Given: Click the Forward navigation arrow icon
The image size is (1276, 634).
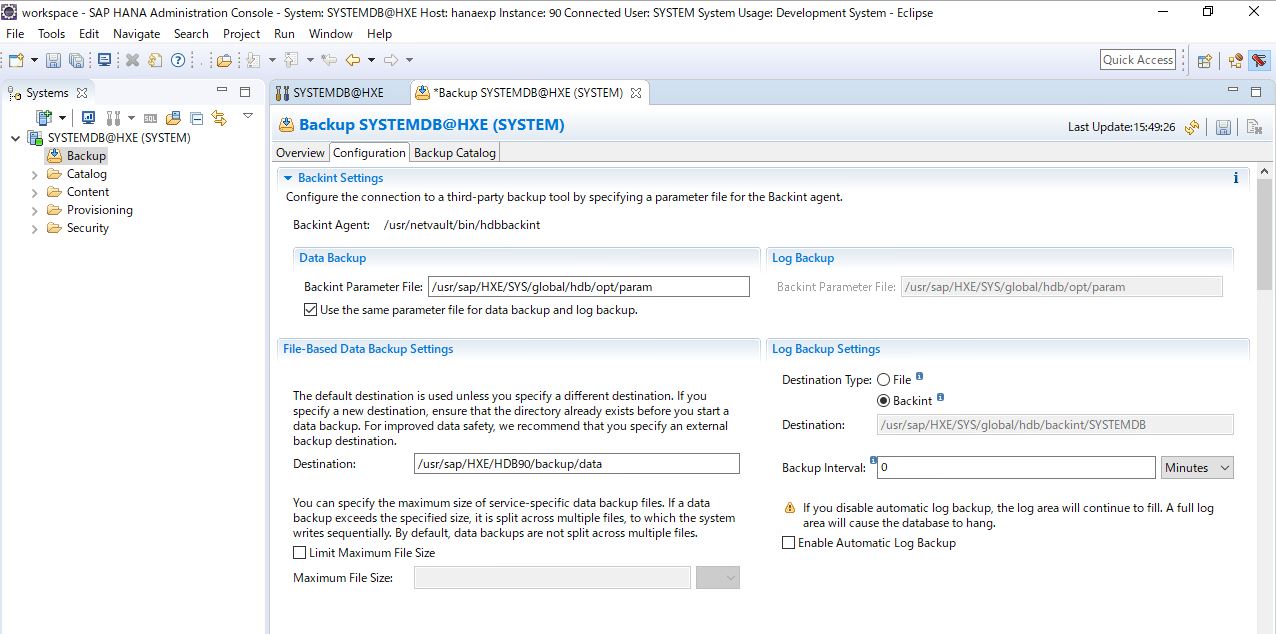Looking at the screenshot, I should click(x=391, y=60).
